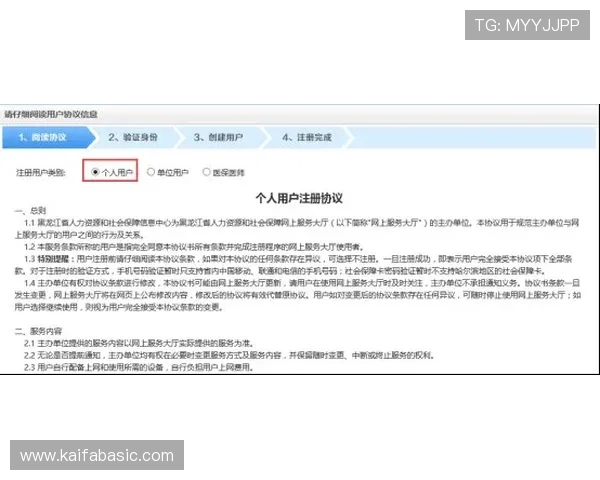The width and height of the screenshot is (600, 480).
Task: Click clause 2.3 about 用户自行配备上网
Action: click(x=139, y=367)
